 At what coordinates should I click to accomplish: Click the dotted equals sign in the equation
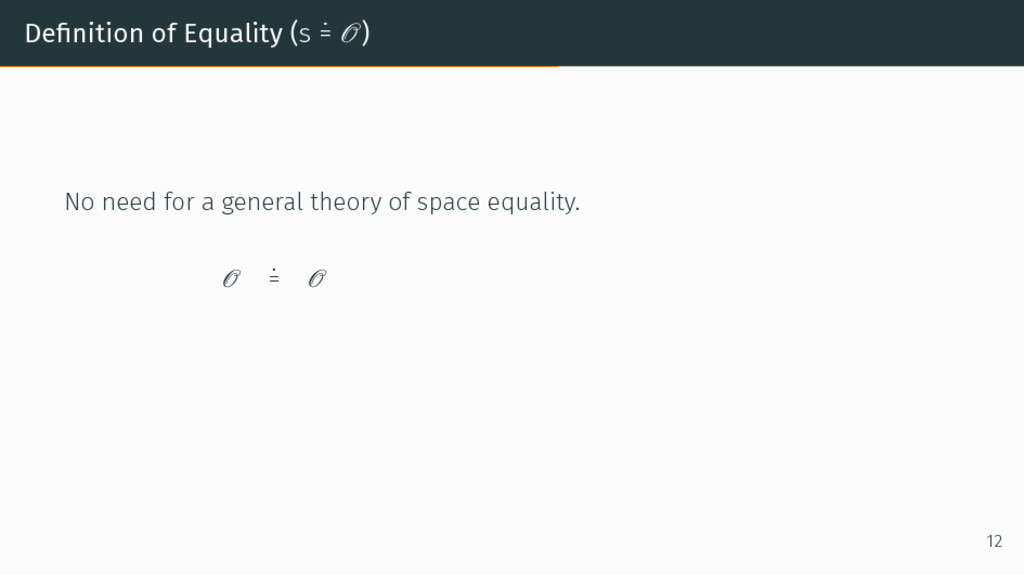tap(273, 277)
